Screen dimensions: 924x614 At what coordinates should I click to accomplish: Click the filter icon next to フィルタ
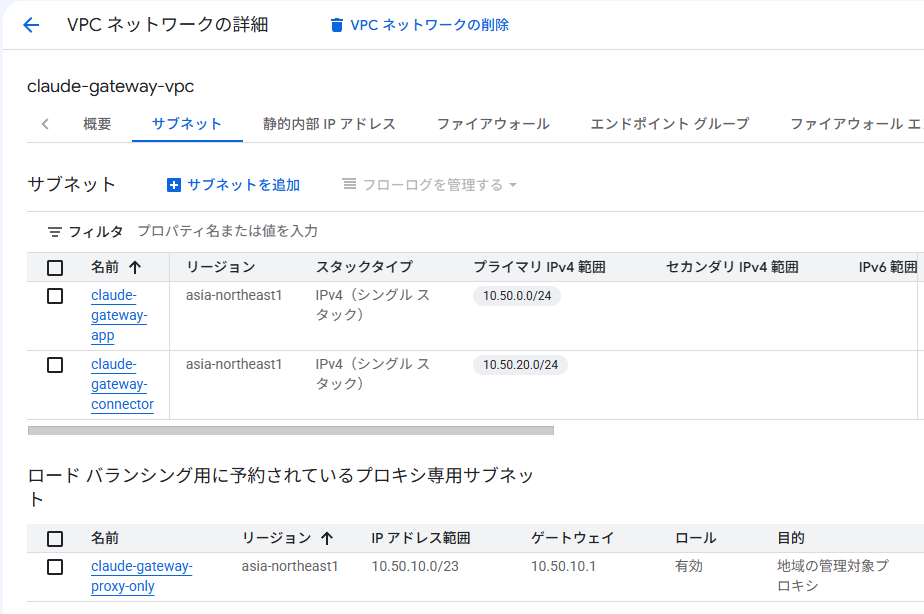tap(55, 232)
